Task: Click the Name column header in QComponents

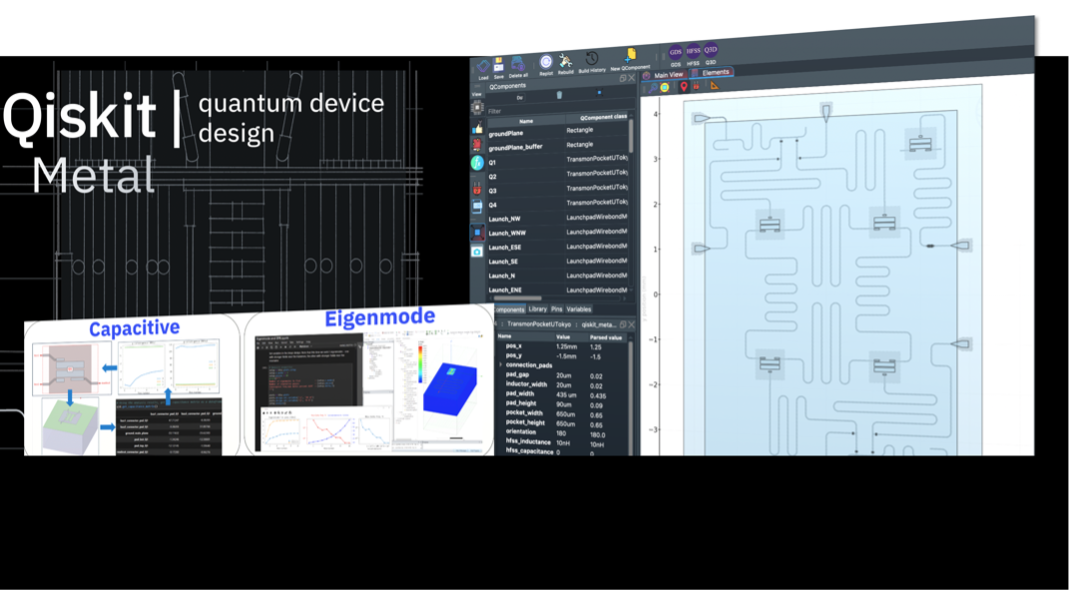Action: (x=525, y=121)
